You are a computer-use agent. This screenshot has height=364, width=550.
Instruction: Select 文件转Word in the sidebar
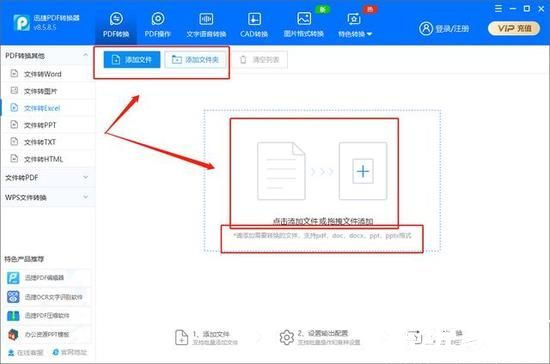[x=48, y=74]
